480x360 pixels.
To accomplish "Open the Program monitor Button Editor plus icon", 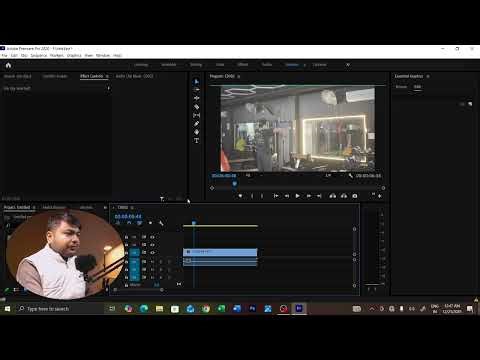I will pos(380,196).
